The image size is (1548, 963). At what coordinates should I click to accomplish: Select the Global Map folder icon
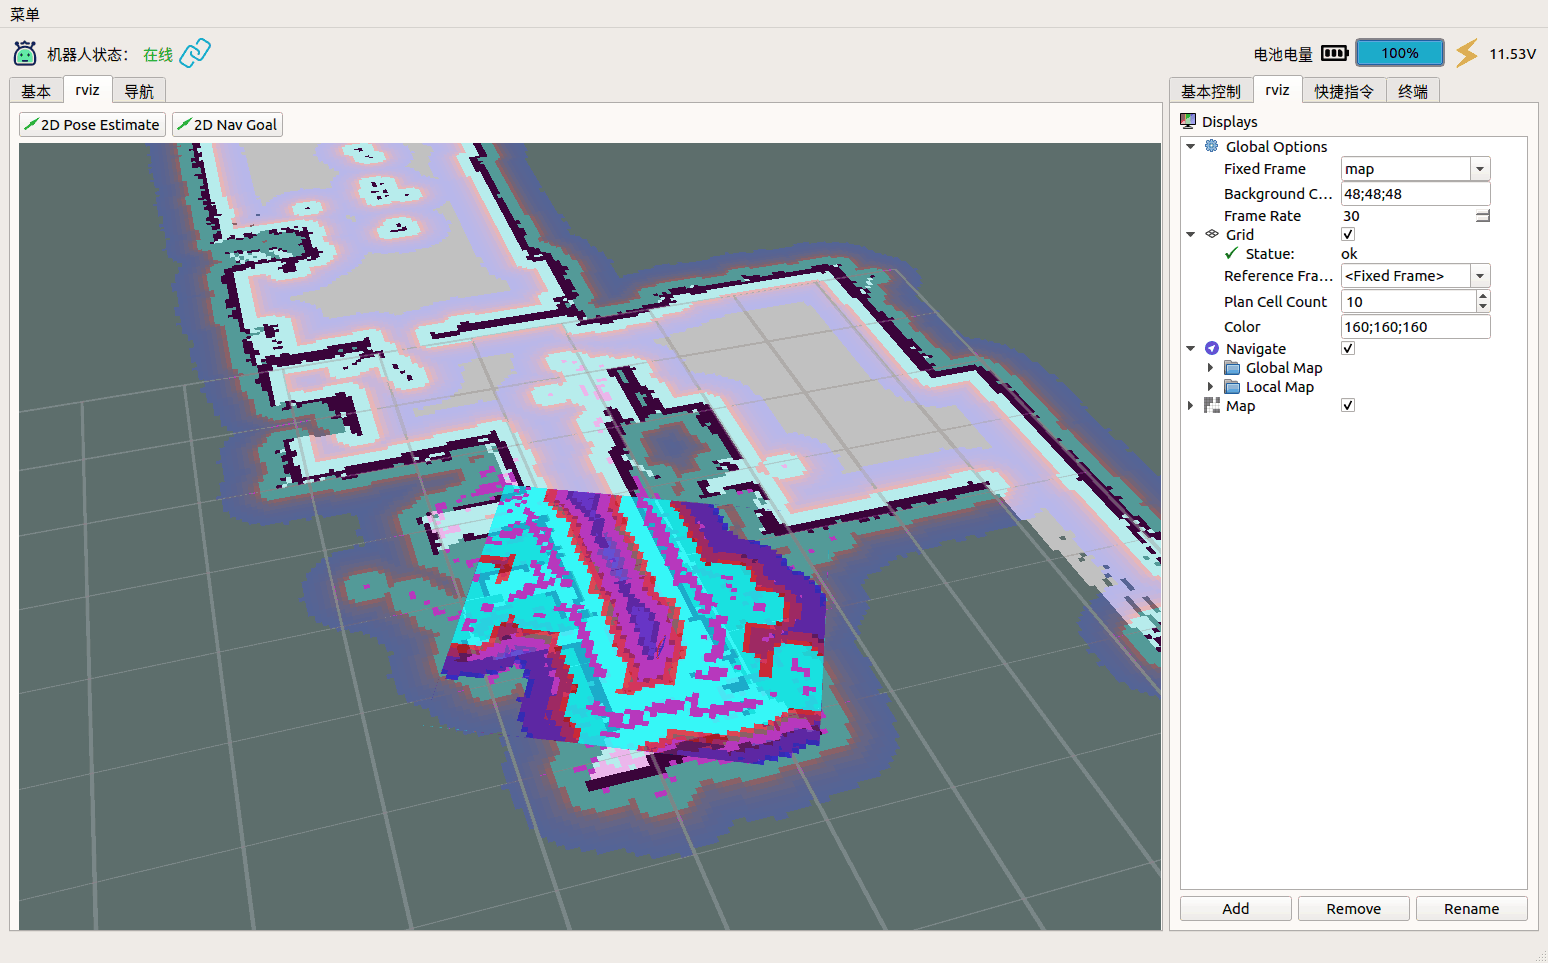pos(1232,368)
